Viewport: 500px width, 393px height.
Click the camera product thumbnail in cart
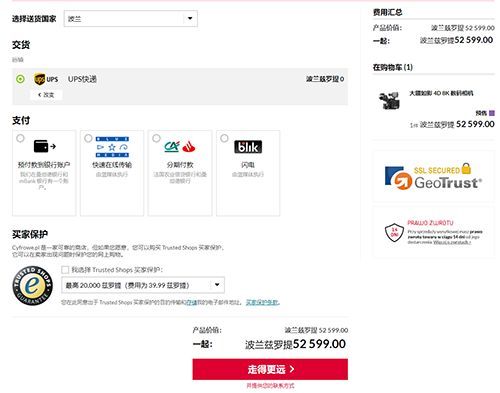click(389, 100)
